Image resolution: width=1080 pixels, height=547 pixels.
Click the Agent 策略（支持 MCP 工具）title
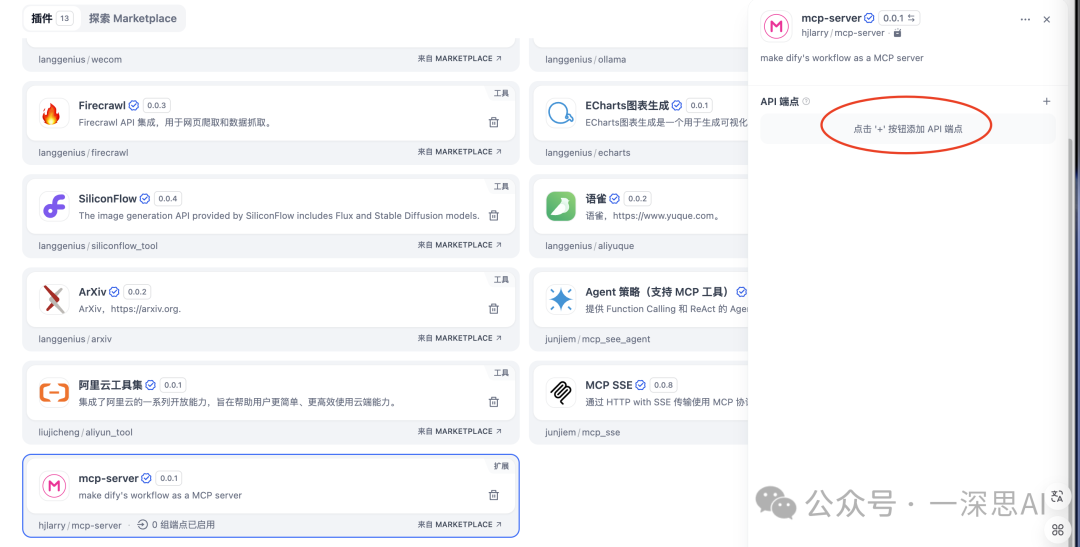658,292
